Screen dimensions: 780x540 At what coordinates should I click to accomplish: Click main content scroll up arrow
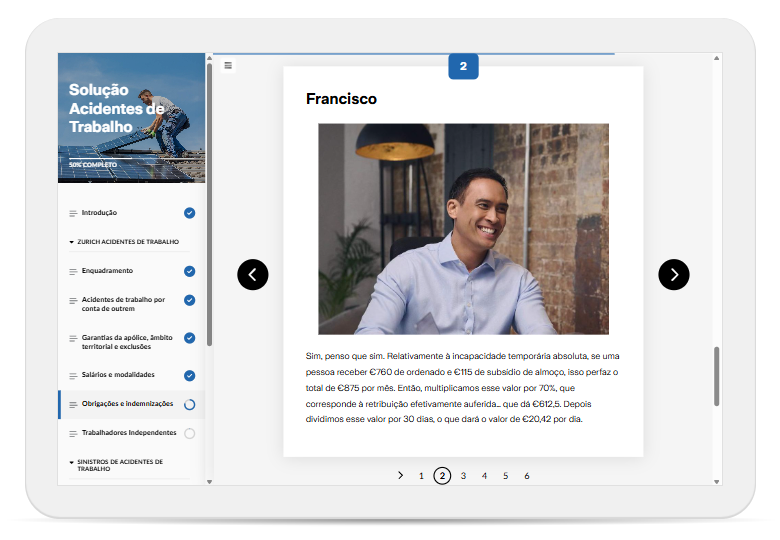716,58
